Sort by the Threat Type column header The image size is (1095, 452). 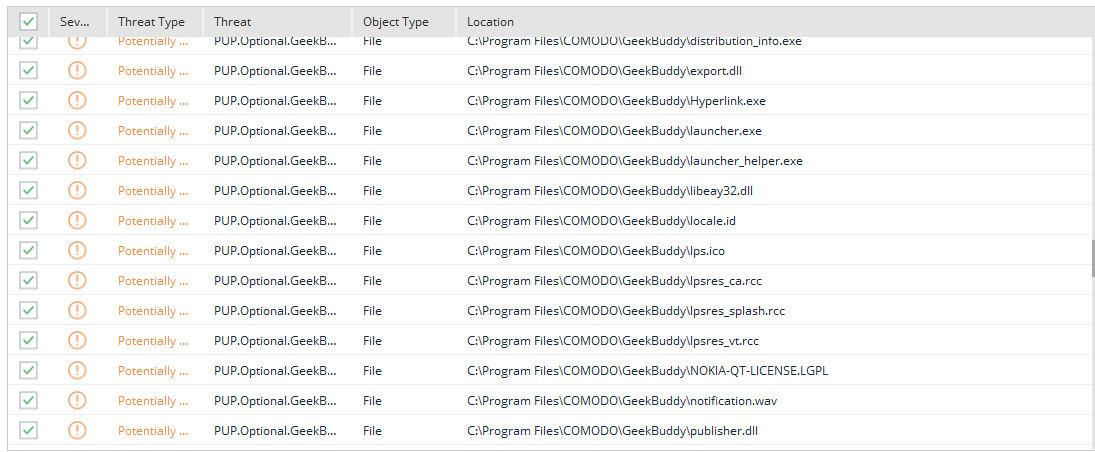point(155,22)
